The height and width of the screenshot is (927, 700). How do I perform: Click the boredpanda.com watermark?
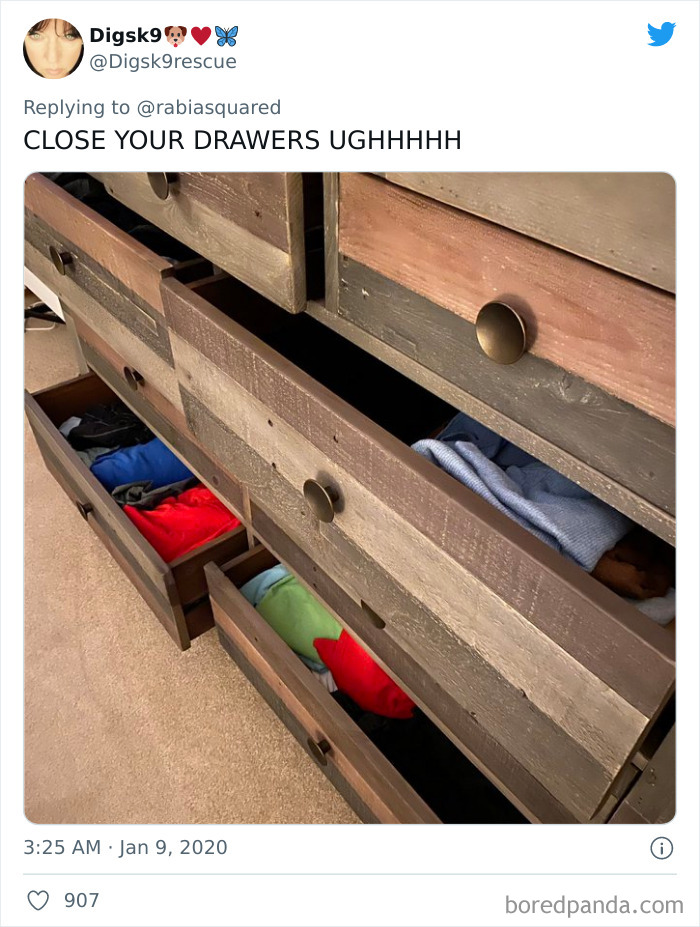click(594, 905)
